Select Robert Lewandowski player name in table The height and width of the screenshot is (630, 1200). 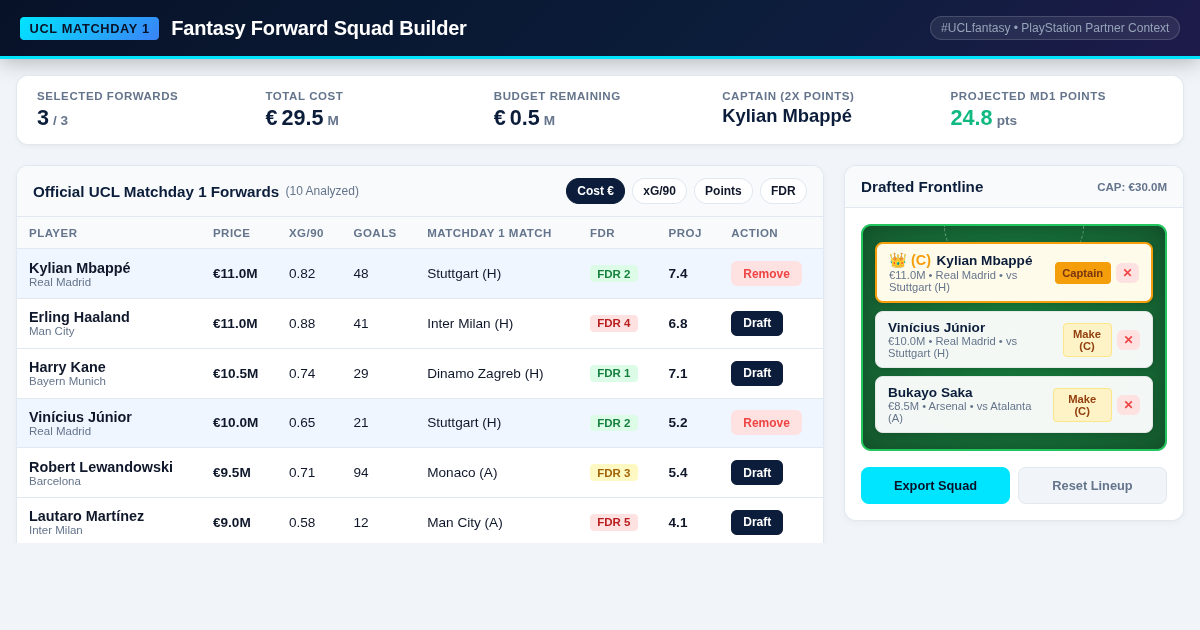coord(101,467)
